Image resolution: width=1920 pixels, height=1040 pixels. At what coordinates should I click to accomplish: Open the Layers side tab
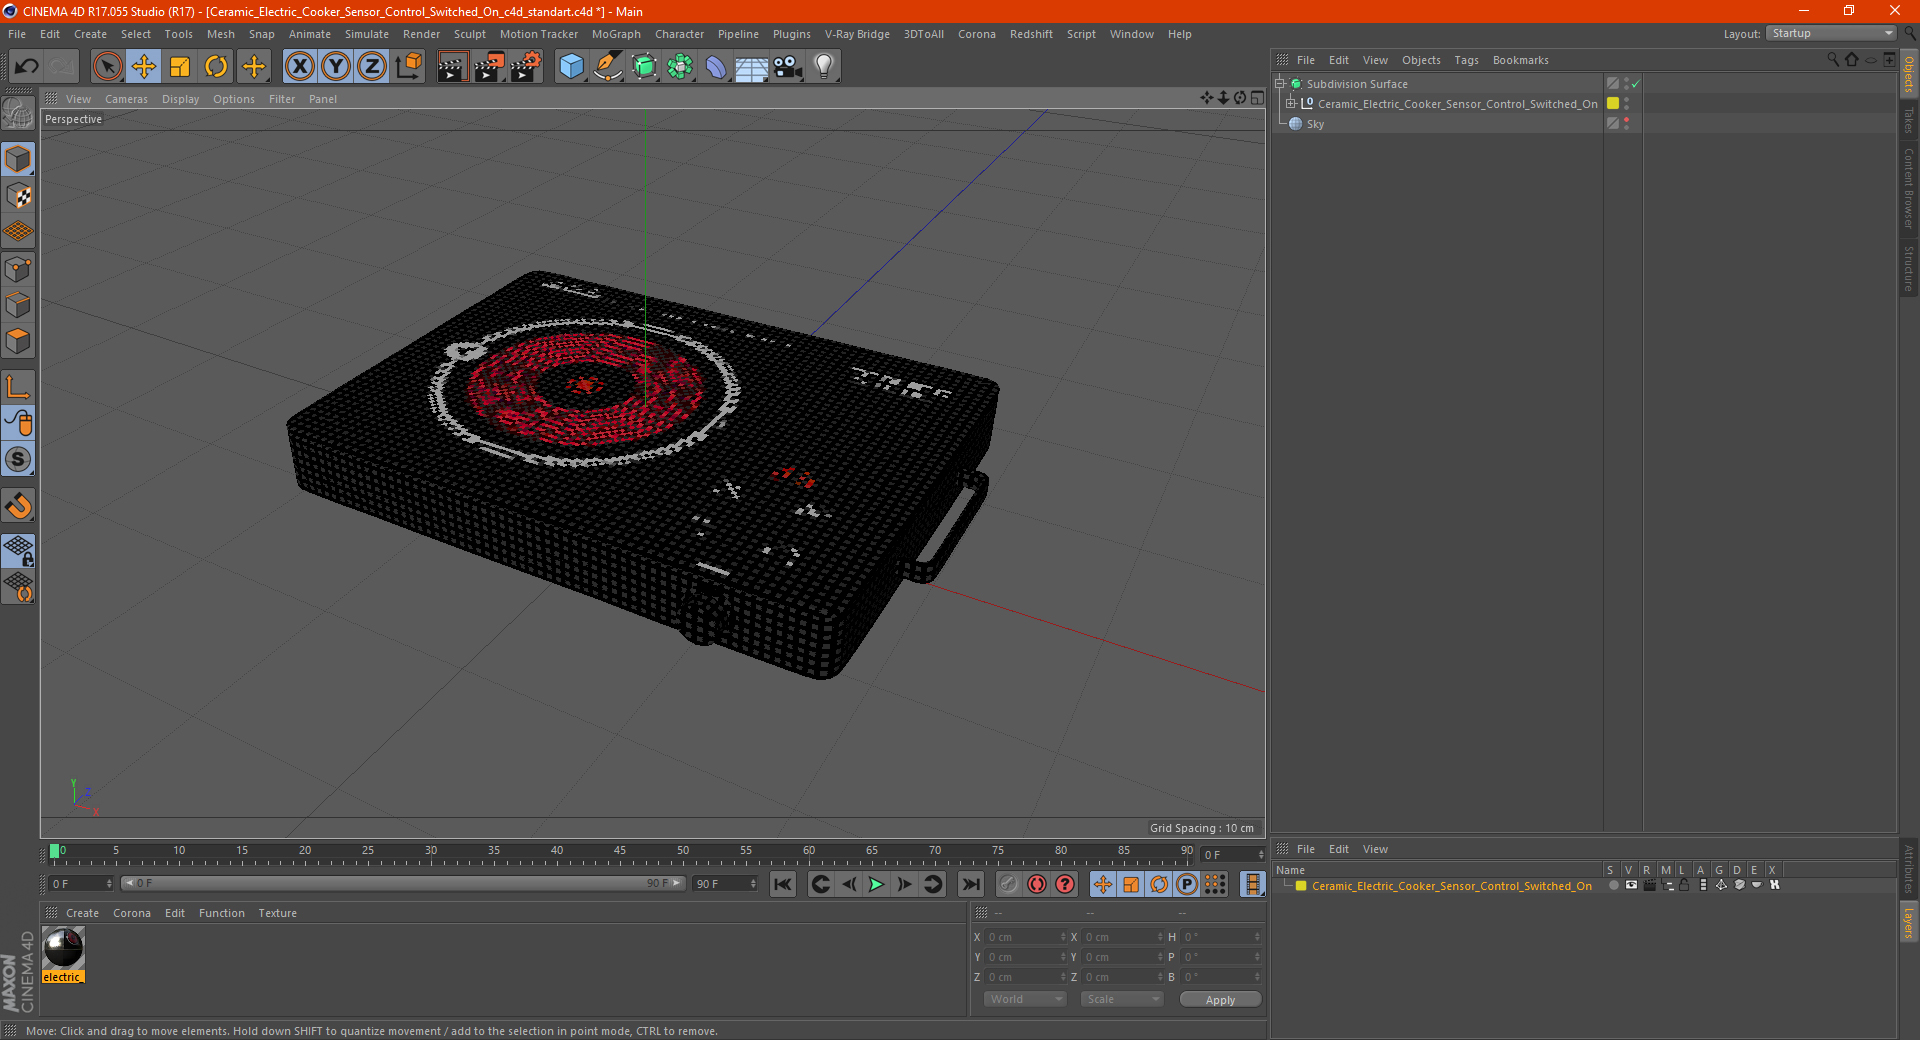[x=1909, y=922]
